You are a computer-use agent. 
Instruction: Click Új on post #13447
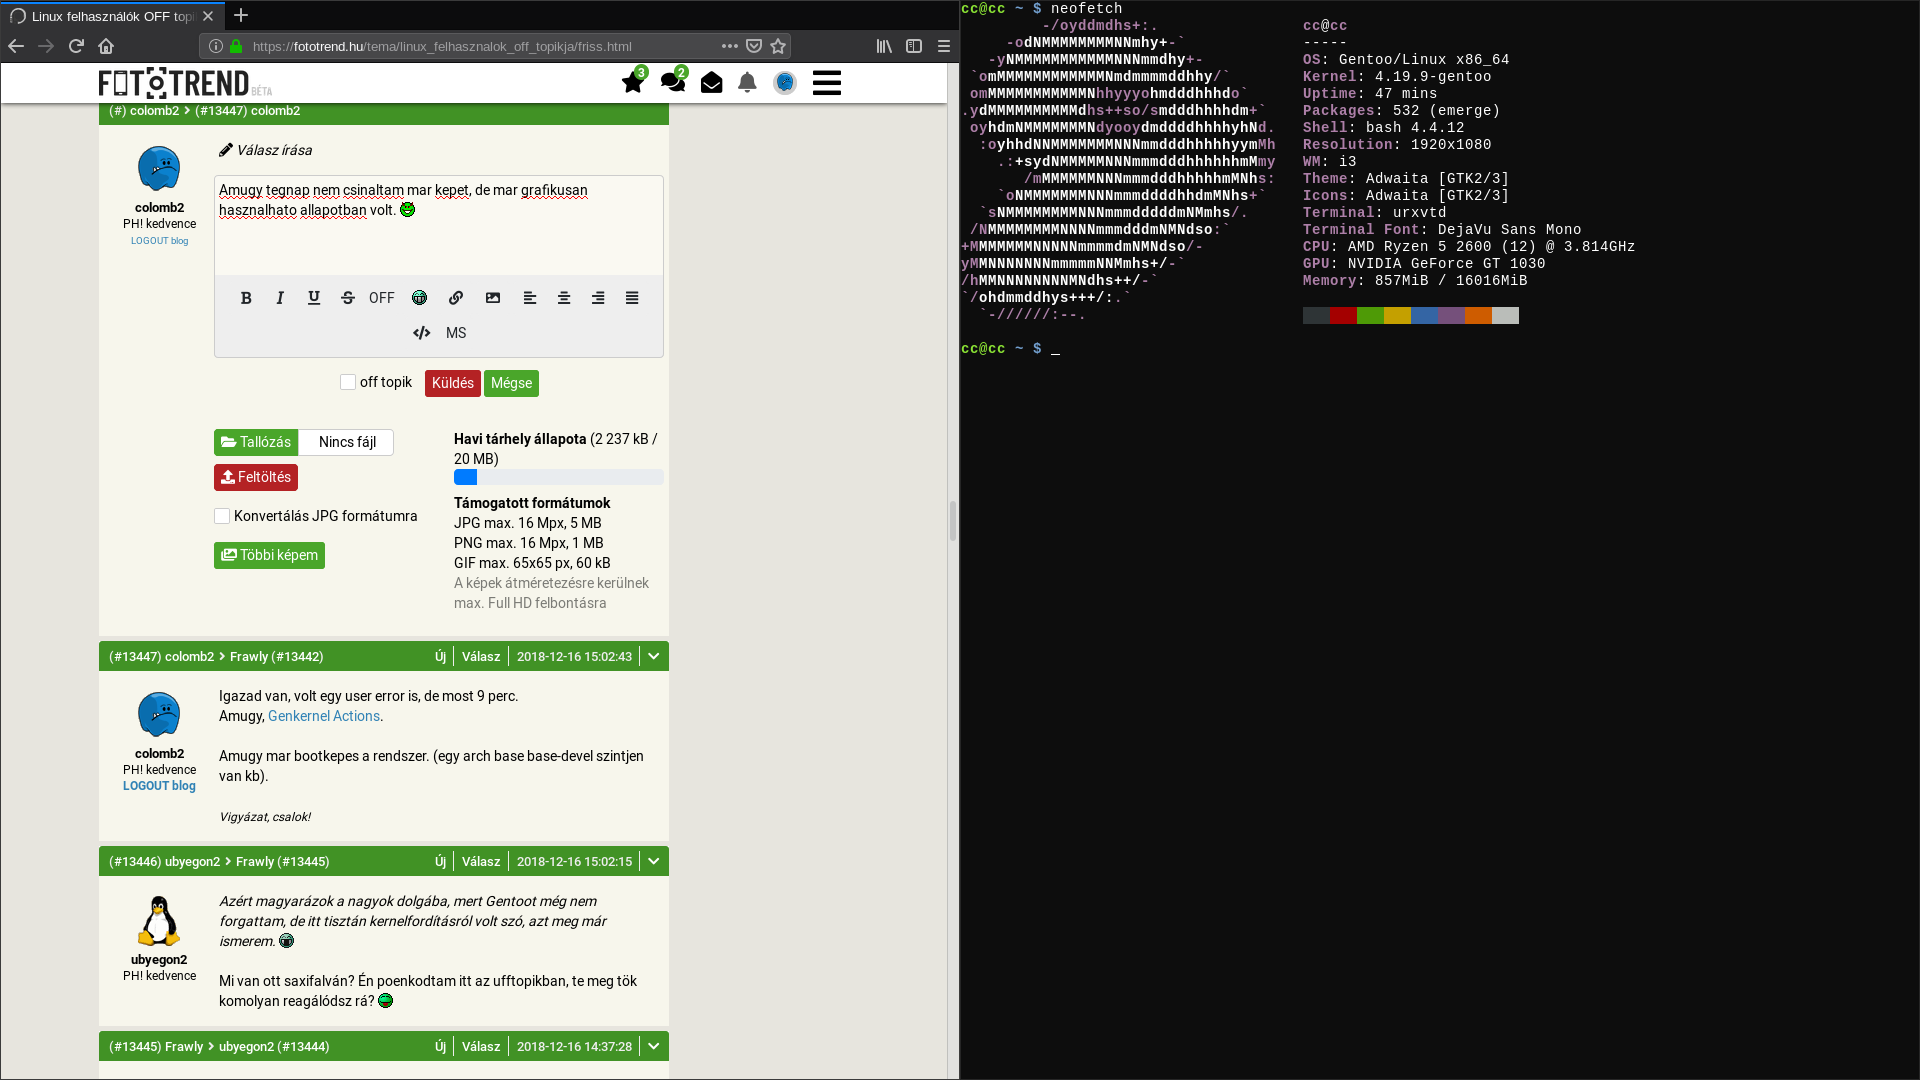pyautogui.click(x=440, y=656)
